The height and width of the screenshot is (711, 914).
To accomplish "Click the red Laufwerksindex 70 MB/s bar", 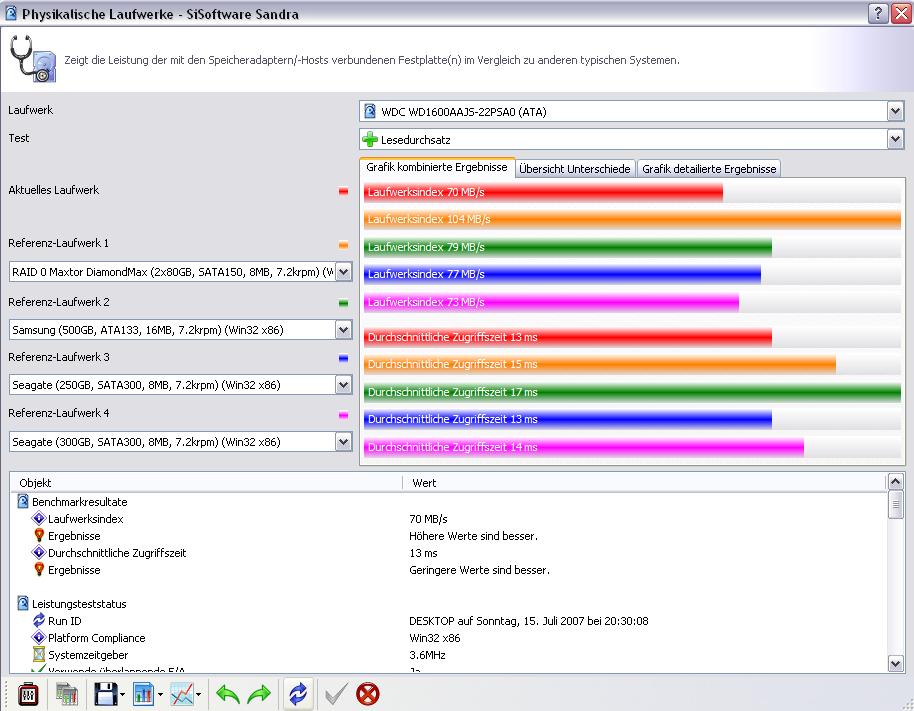I will point(543,192).
